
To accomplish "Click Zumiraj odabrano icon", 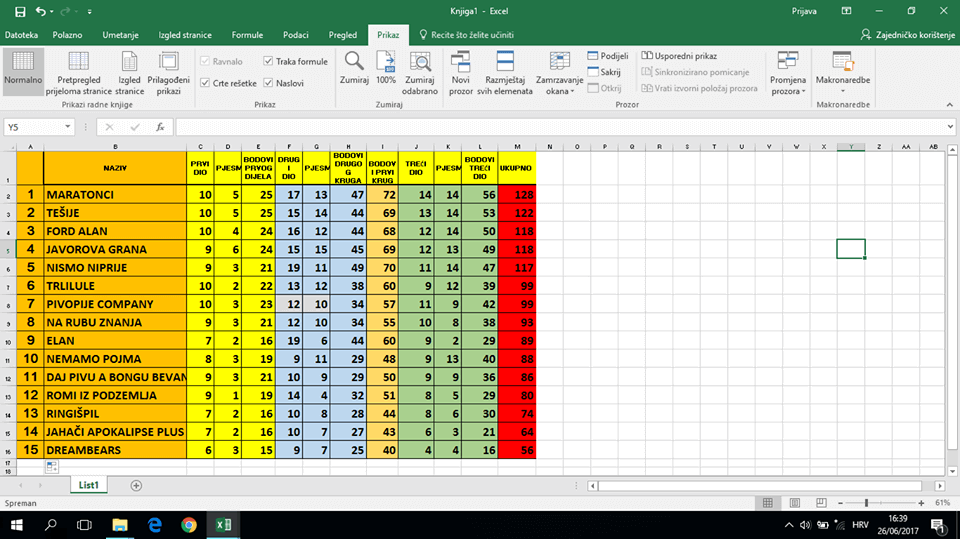I will pos(420,62).
